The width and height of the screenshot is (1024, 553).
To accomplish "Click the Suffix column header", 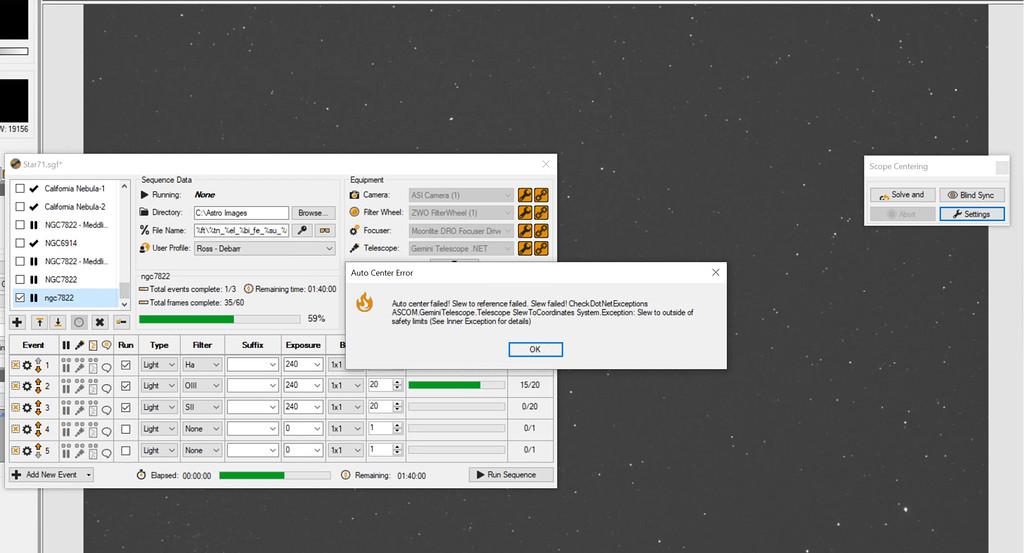I will [253, 345].
